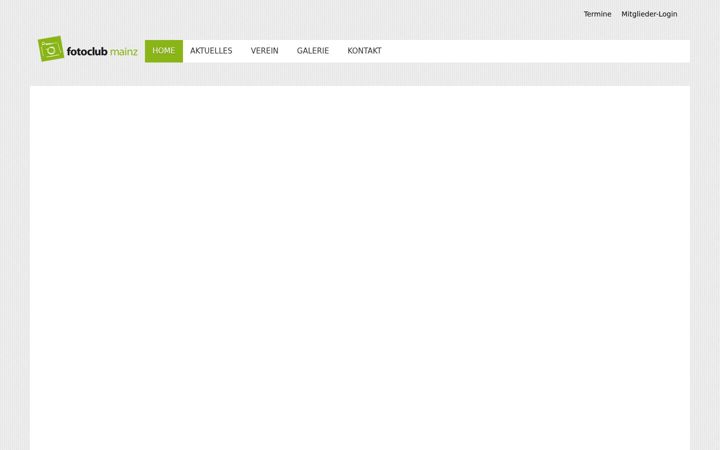Viewport: 720px width, 450px height.
Task: Open the Mitglieder-Login link
Action: [649, 14]
